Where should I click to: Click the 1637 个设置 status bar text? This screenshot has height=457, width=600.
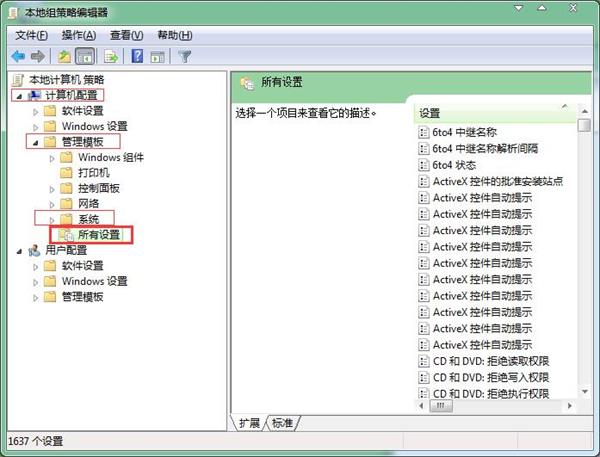pyautogui.click(x=36, y=441)
